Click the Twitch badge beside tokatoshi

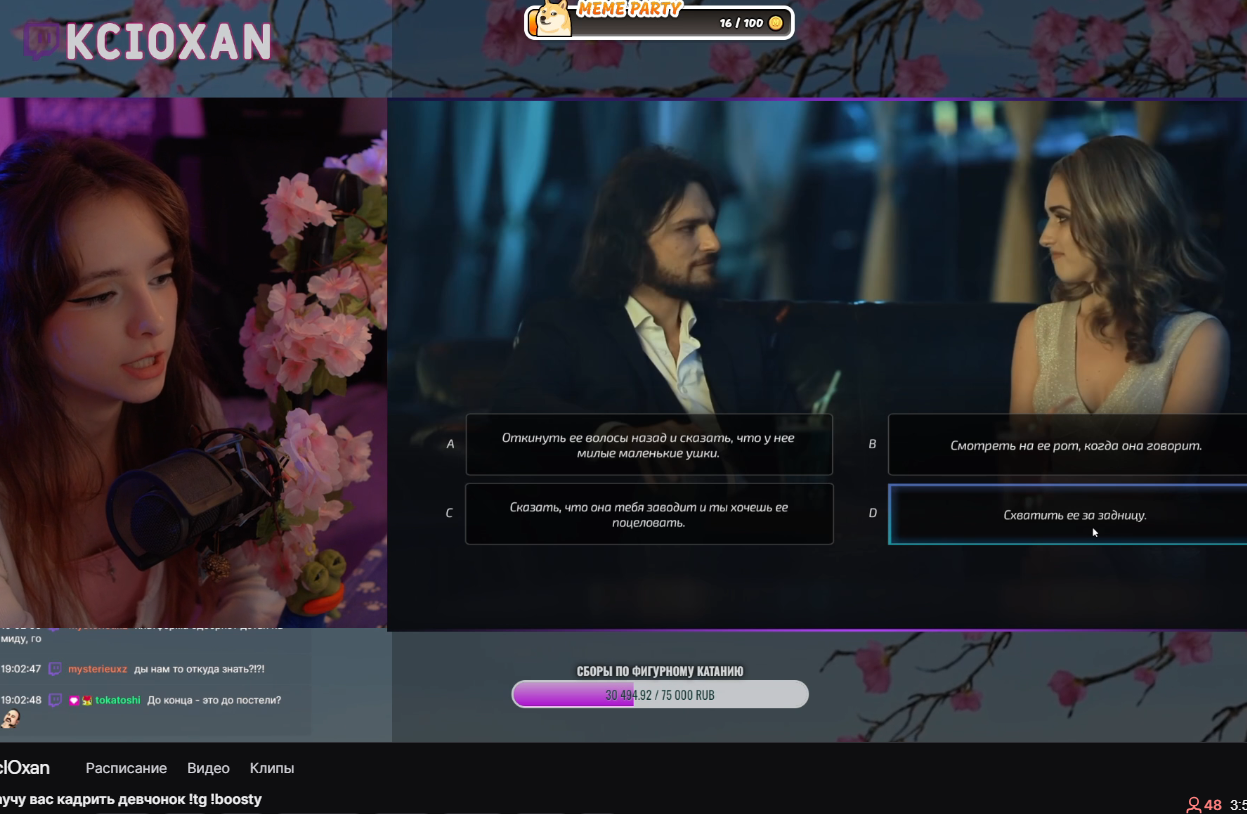click(x=55, y=700)
